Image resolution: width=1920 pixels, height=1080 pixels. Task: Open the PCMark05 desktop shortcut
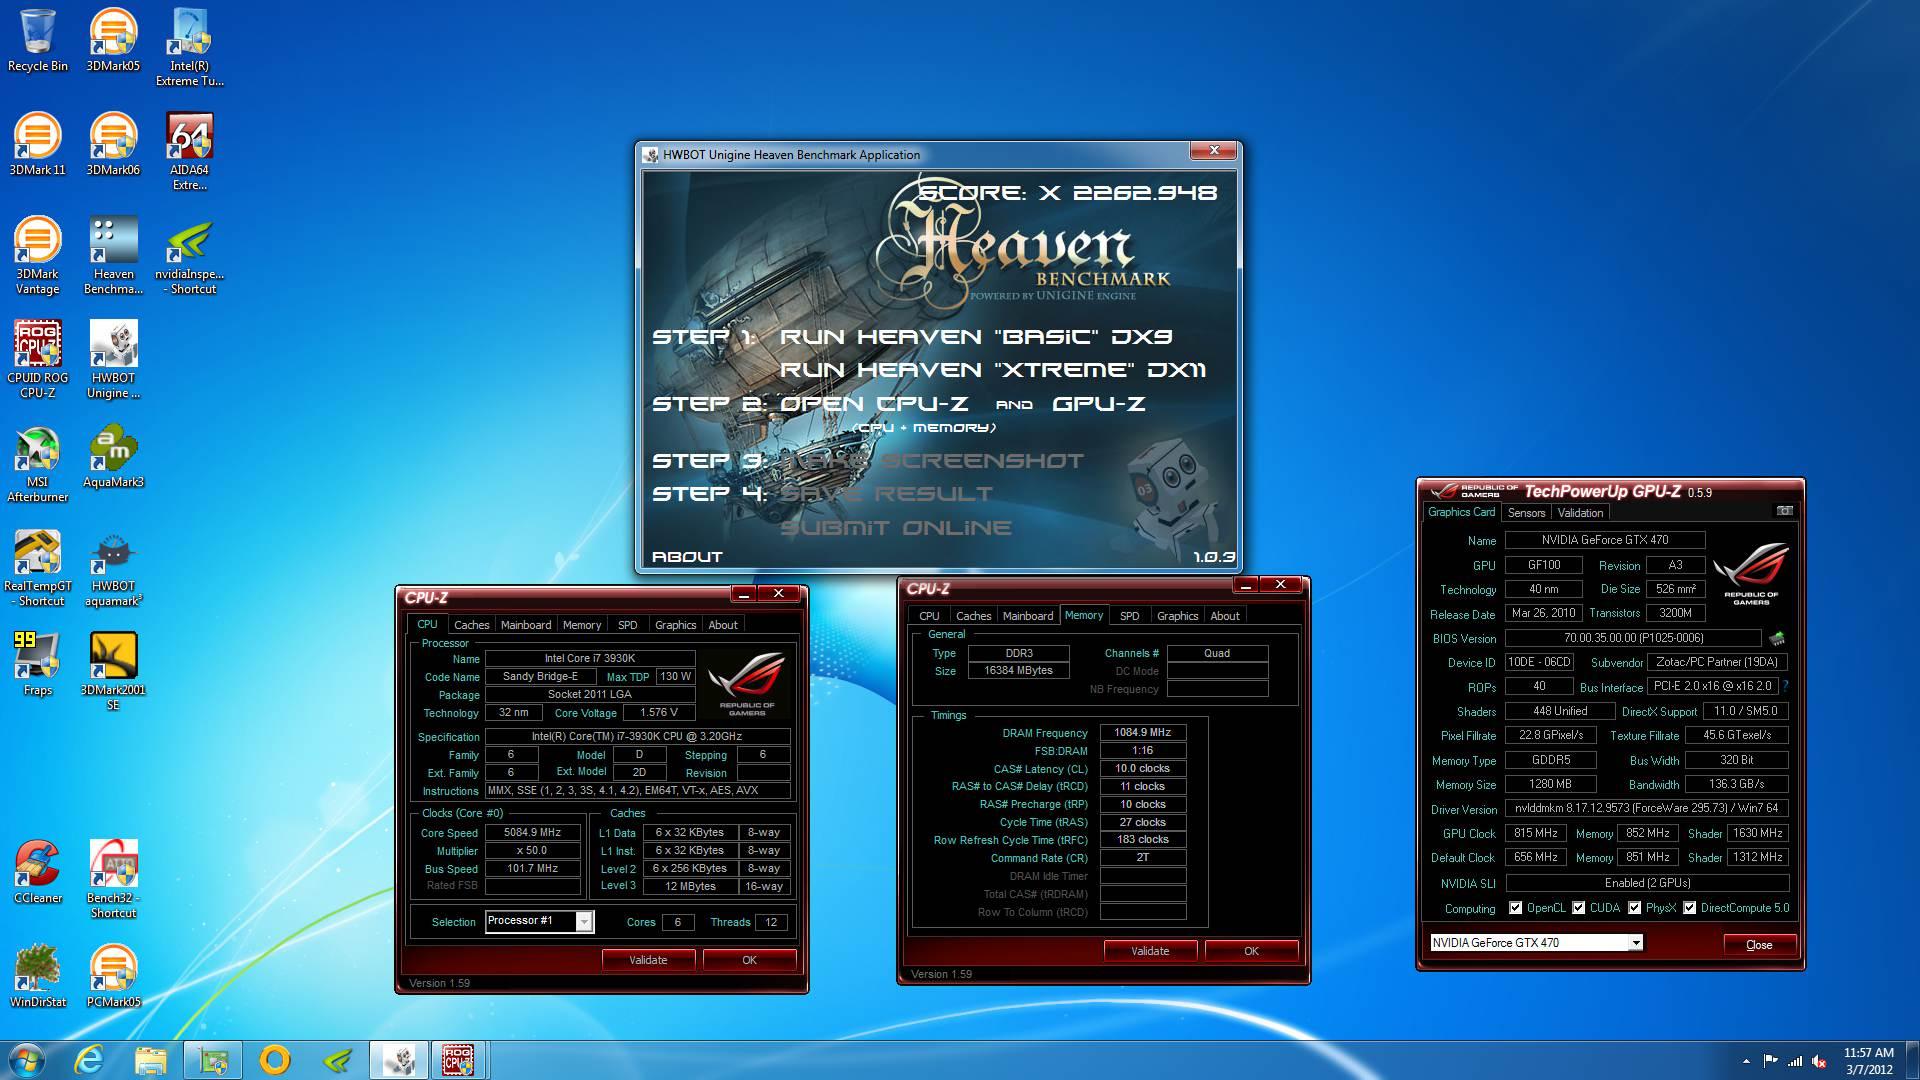point(113,976)
